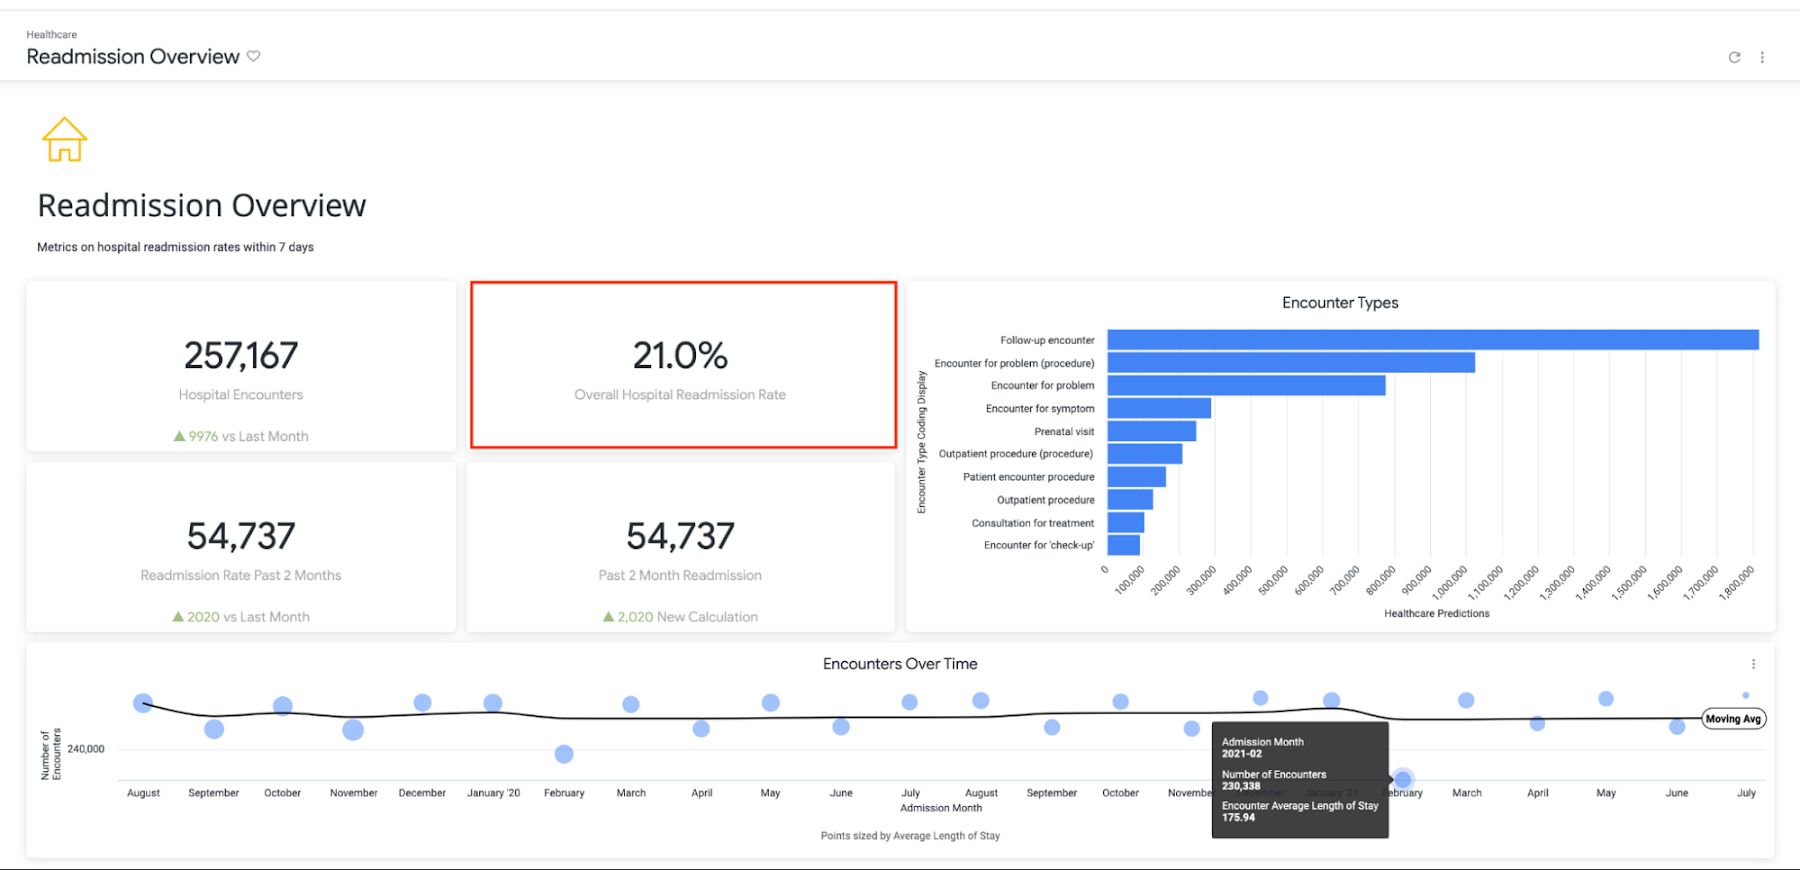The image size is (1800, 870).
Task: Click the 230,338 tooltip value
Action: click(1241, 786)
